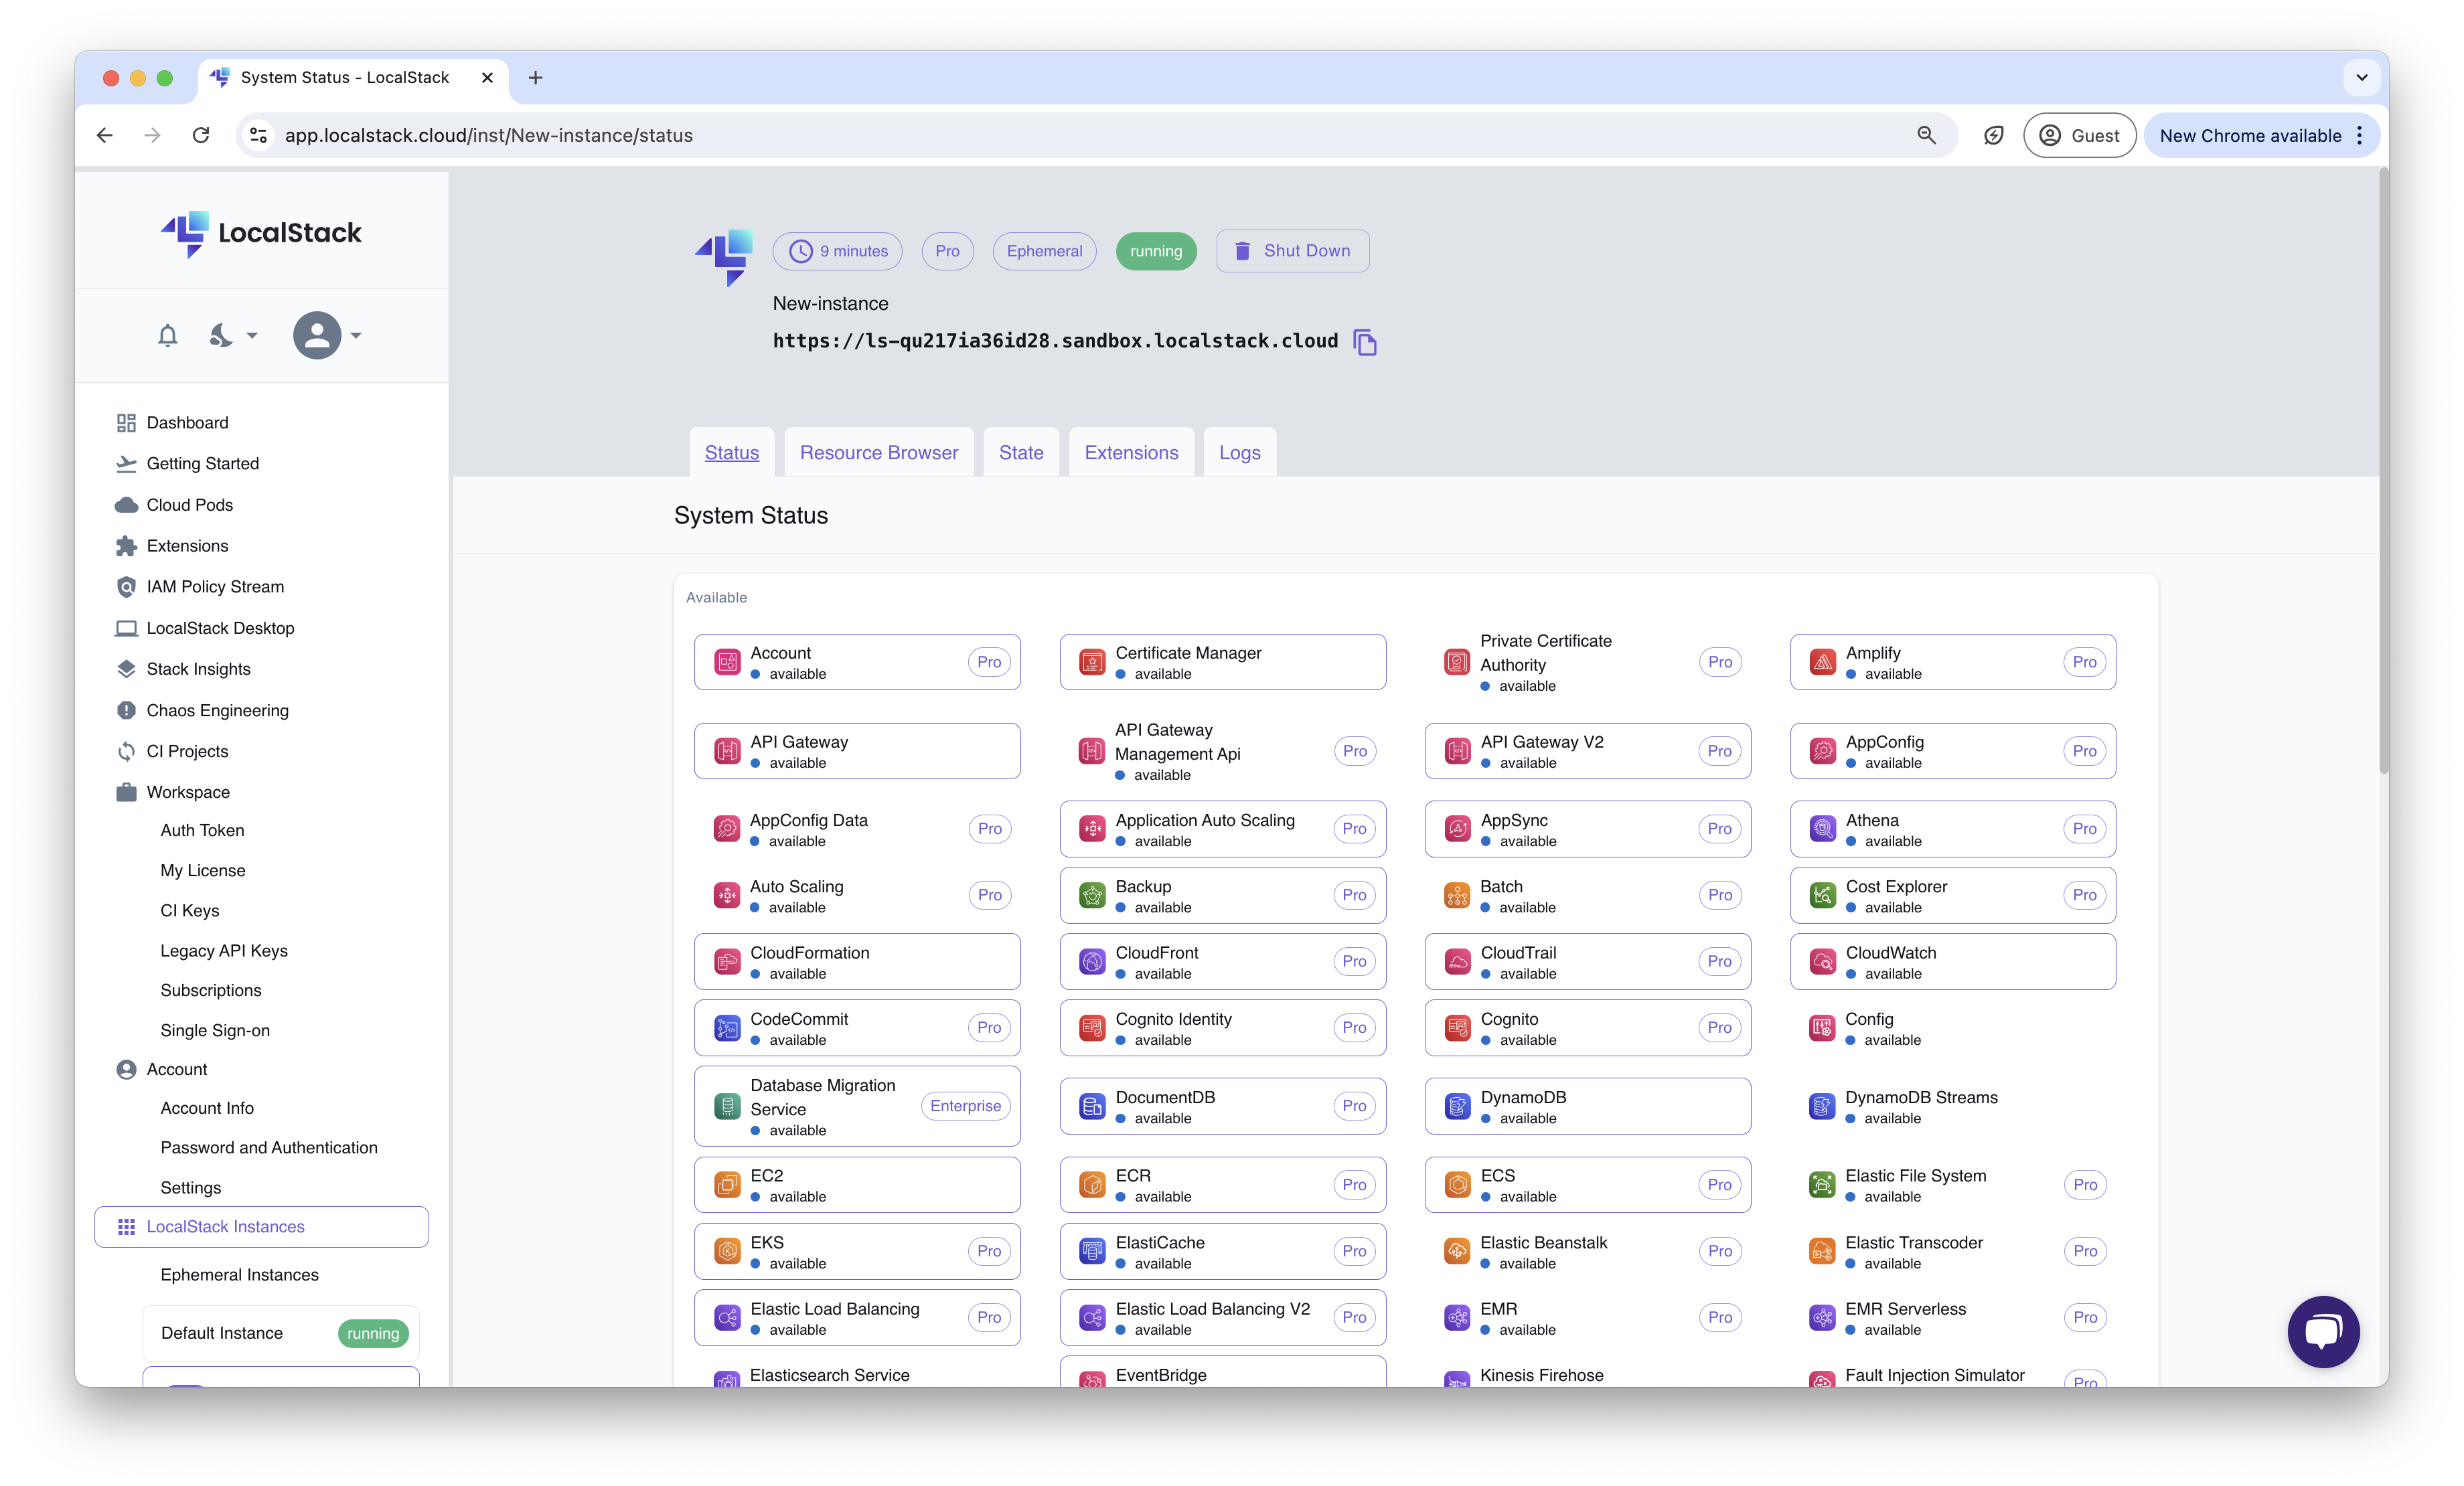Click the page vertical scrollbar

pos(2383,470)
